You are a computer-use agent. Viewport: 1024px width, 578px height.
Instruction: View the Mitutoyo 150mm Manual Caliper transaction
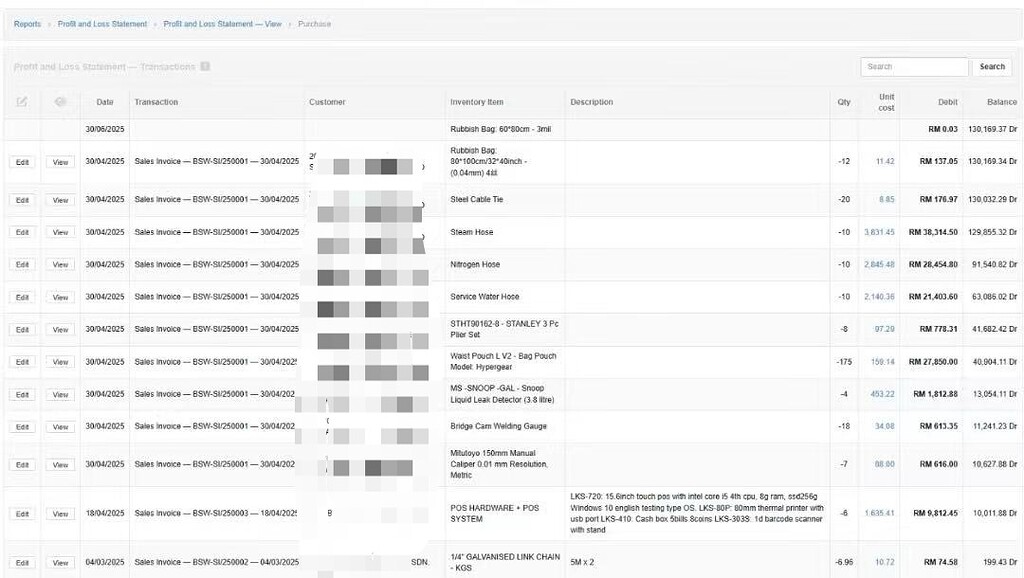pos(60,464)
